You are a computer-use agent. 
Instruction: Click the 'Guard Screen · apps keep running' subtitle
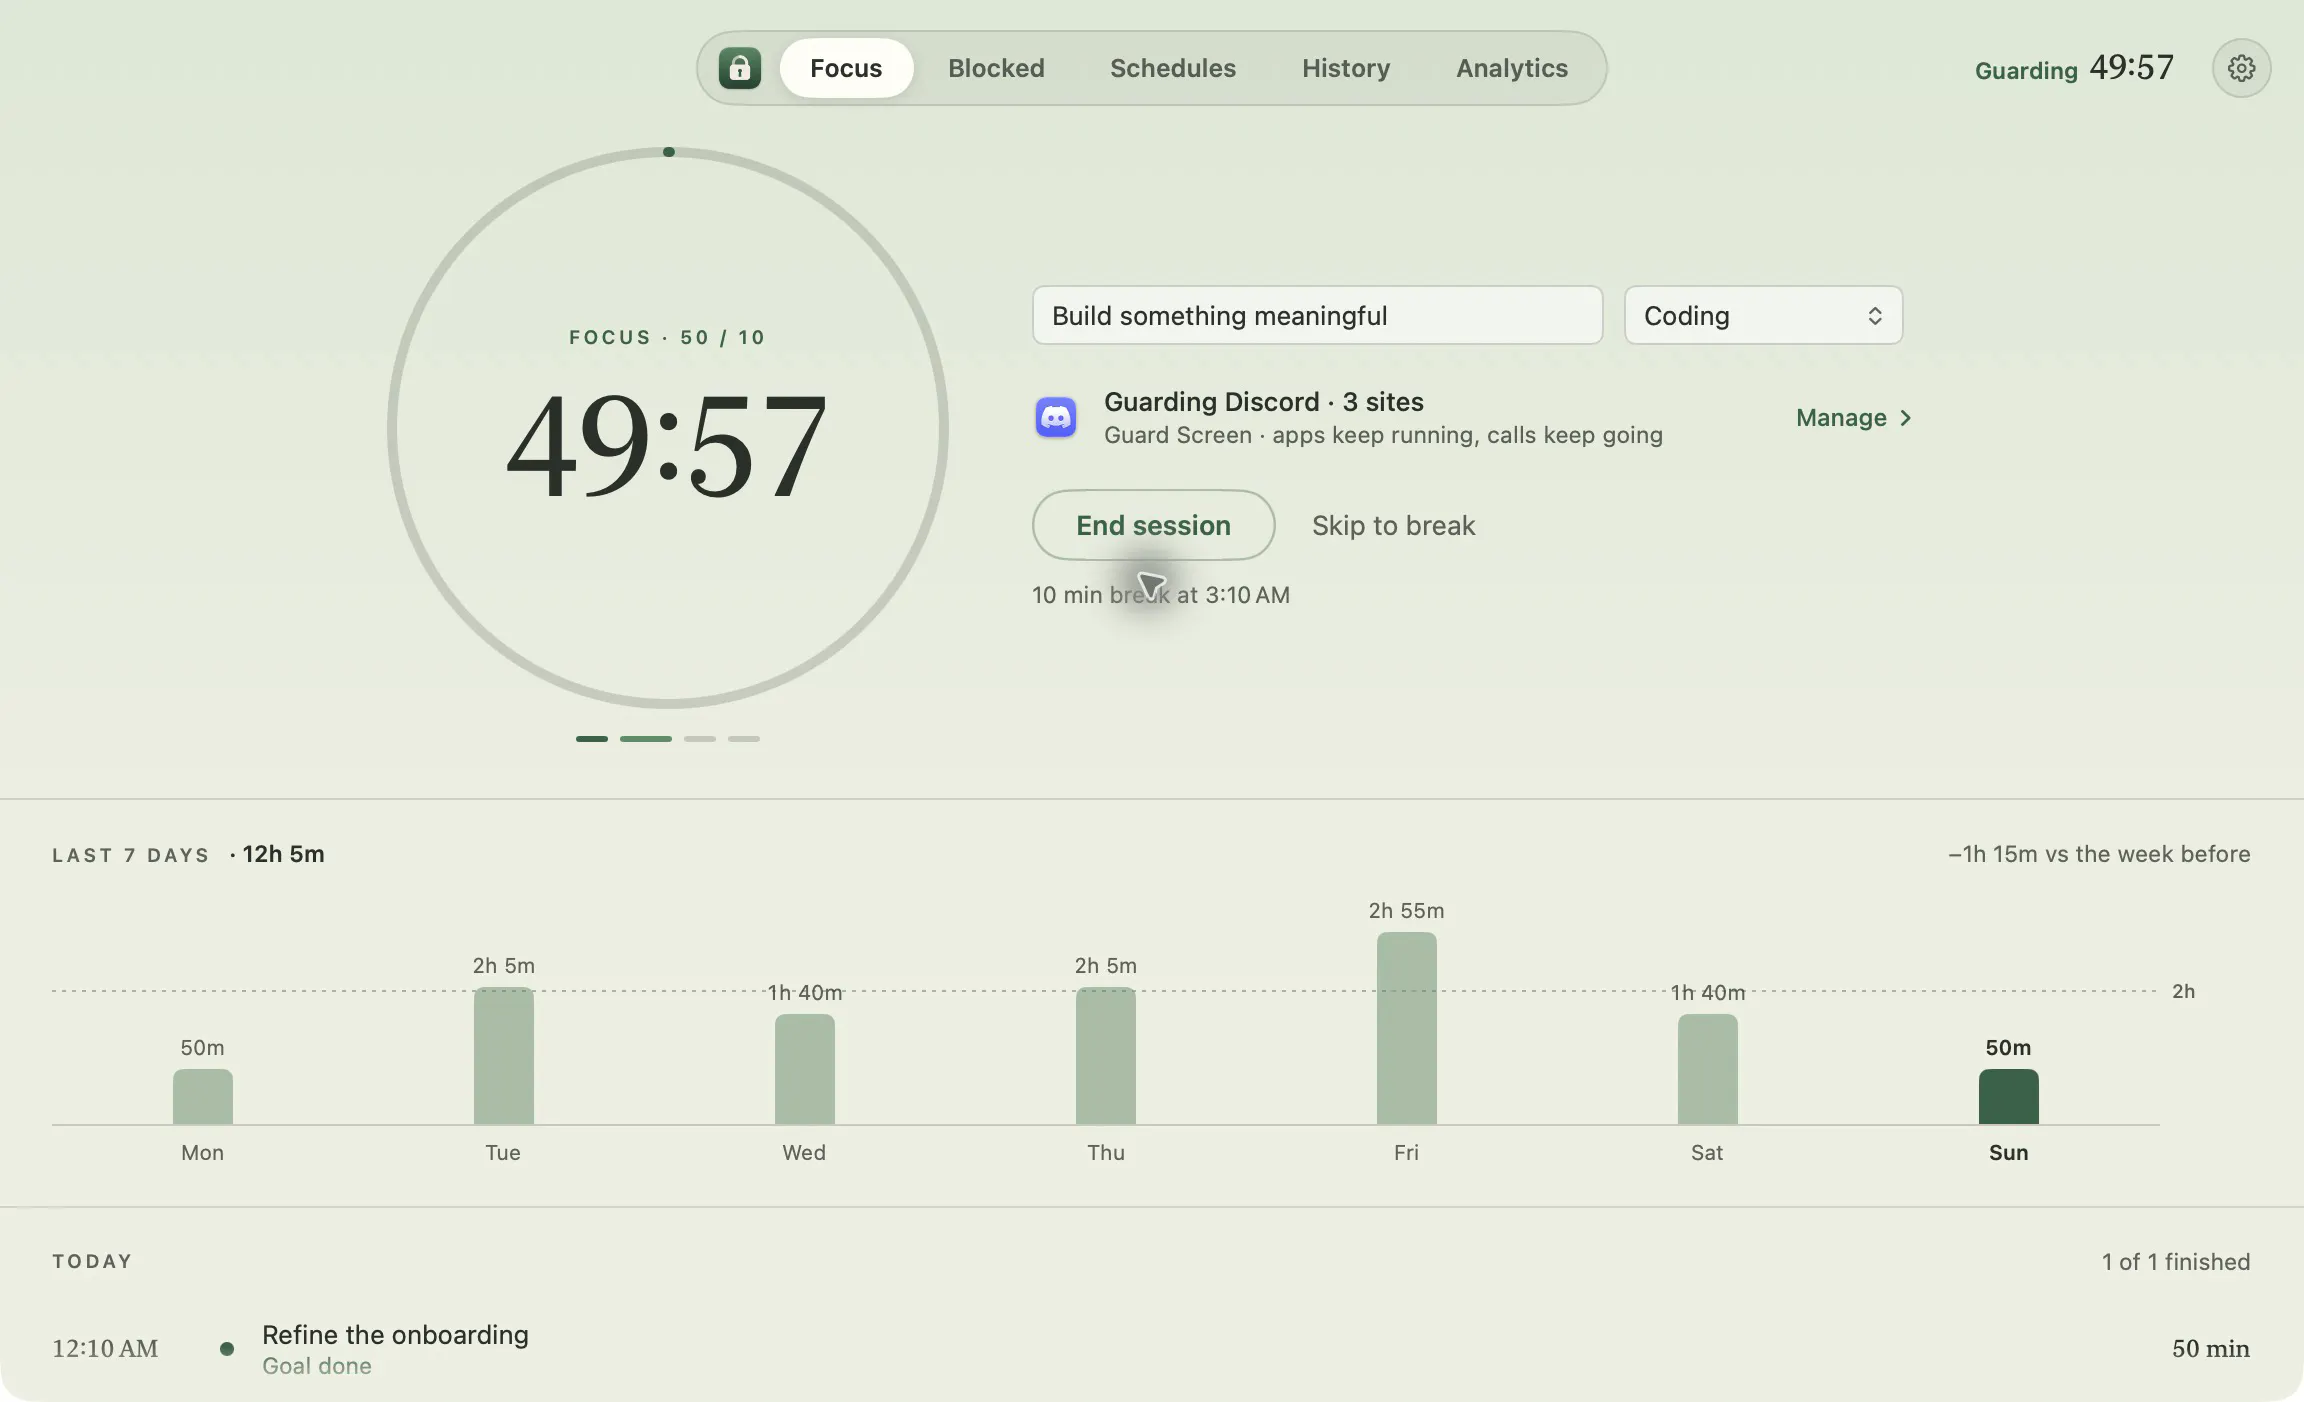pos(1383,435)
